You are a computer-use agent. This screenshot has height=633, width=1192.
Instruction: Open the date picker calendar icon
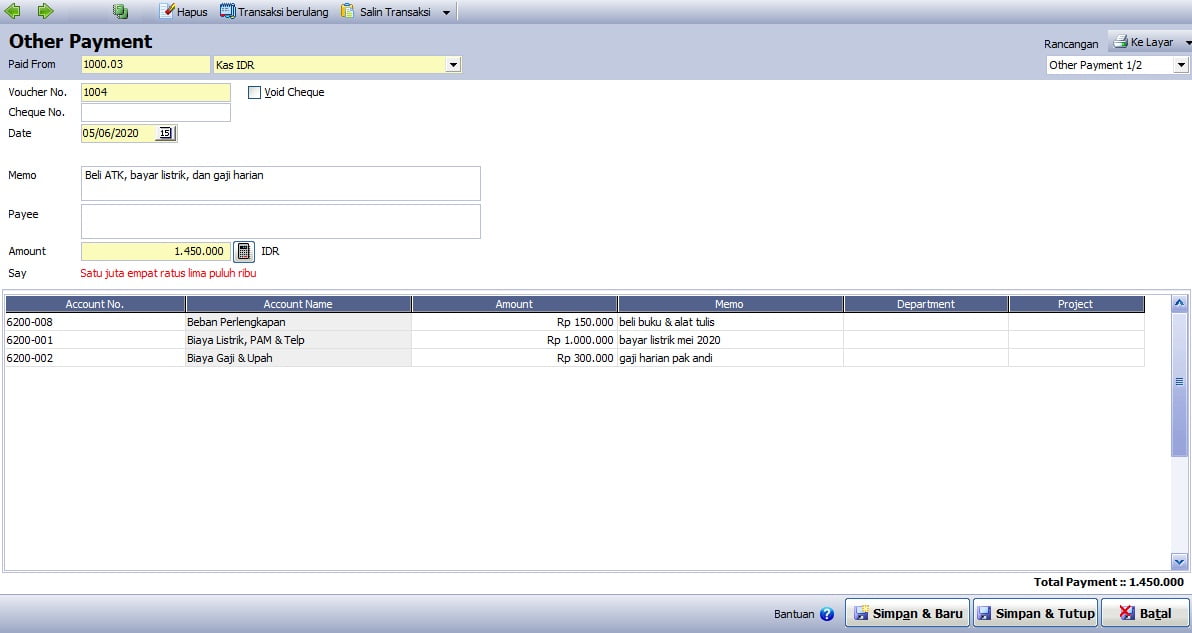(x=165, y=133)
